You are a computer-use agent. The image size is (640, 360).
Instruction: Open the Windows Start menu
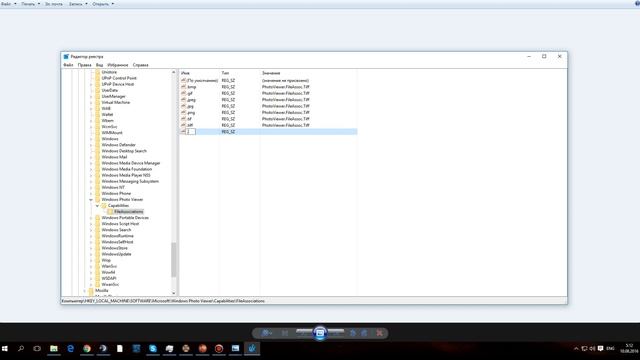5,349
